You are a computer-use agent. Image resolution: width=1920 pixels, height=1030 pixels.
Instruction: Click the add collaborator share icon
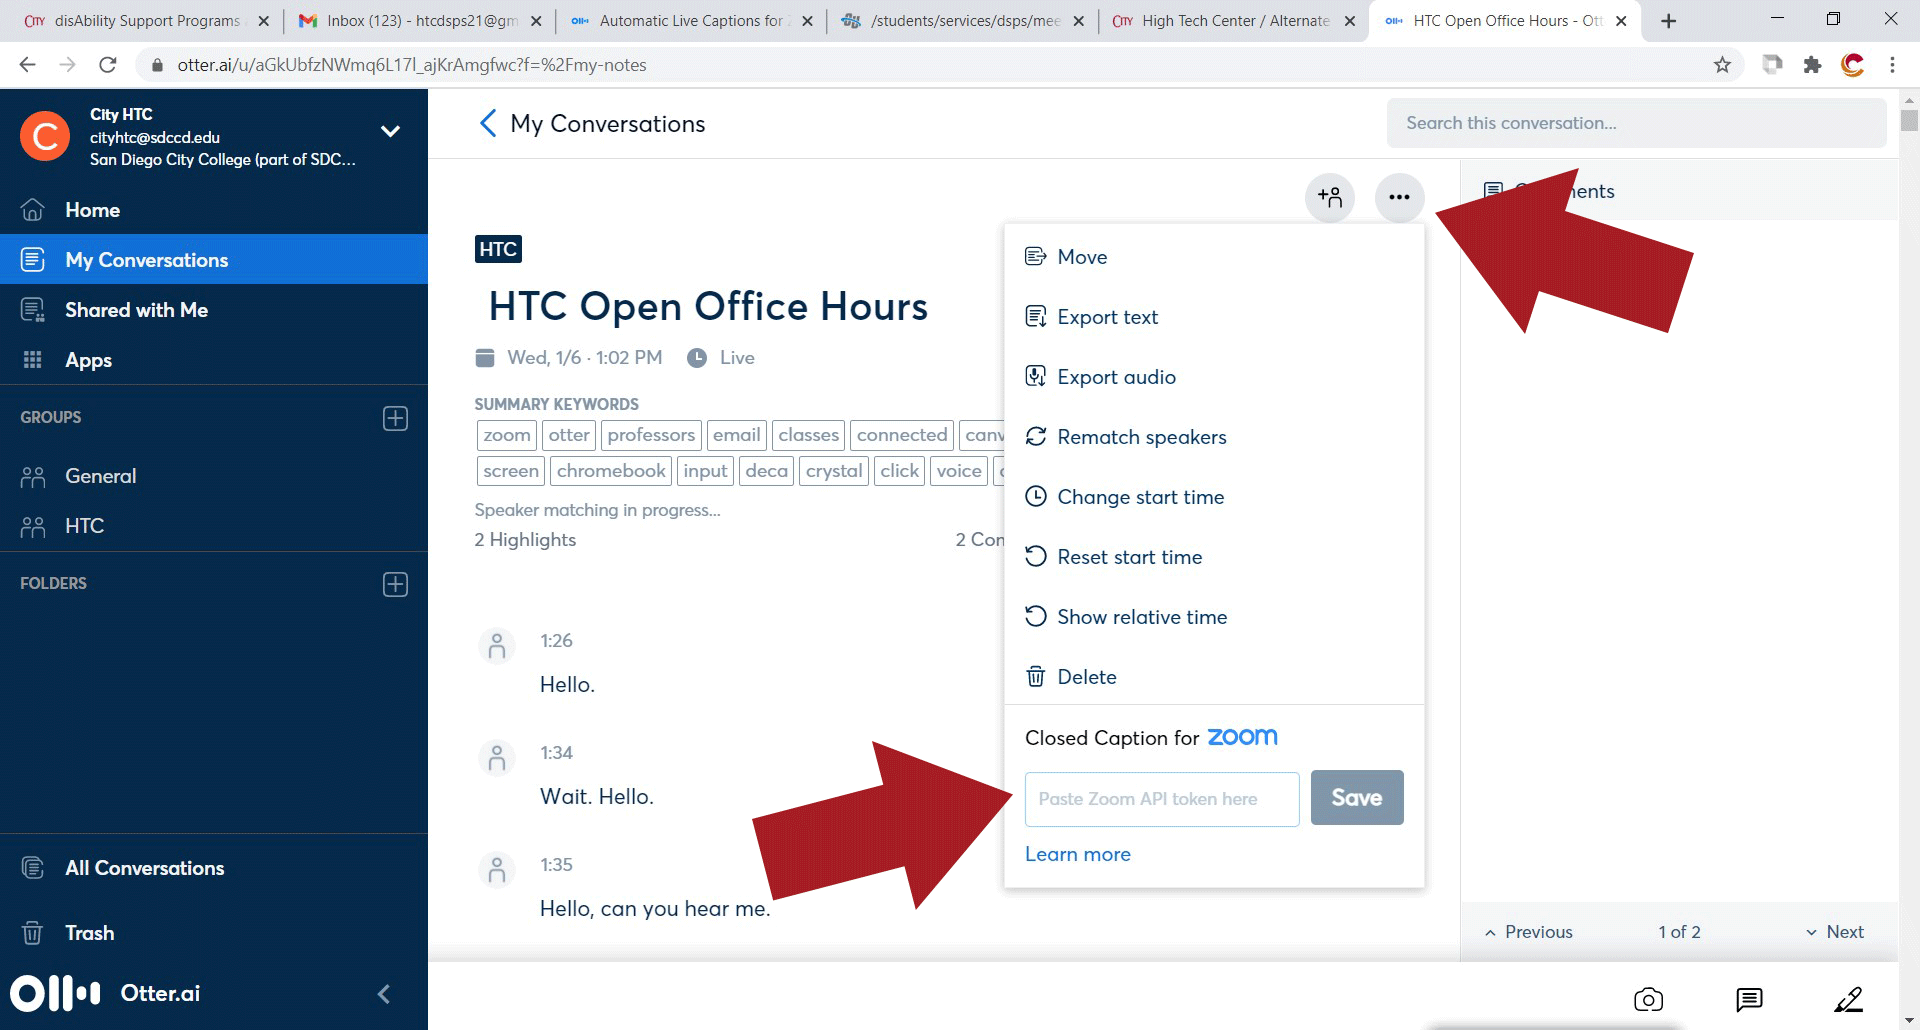tap(1329, 197)
